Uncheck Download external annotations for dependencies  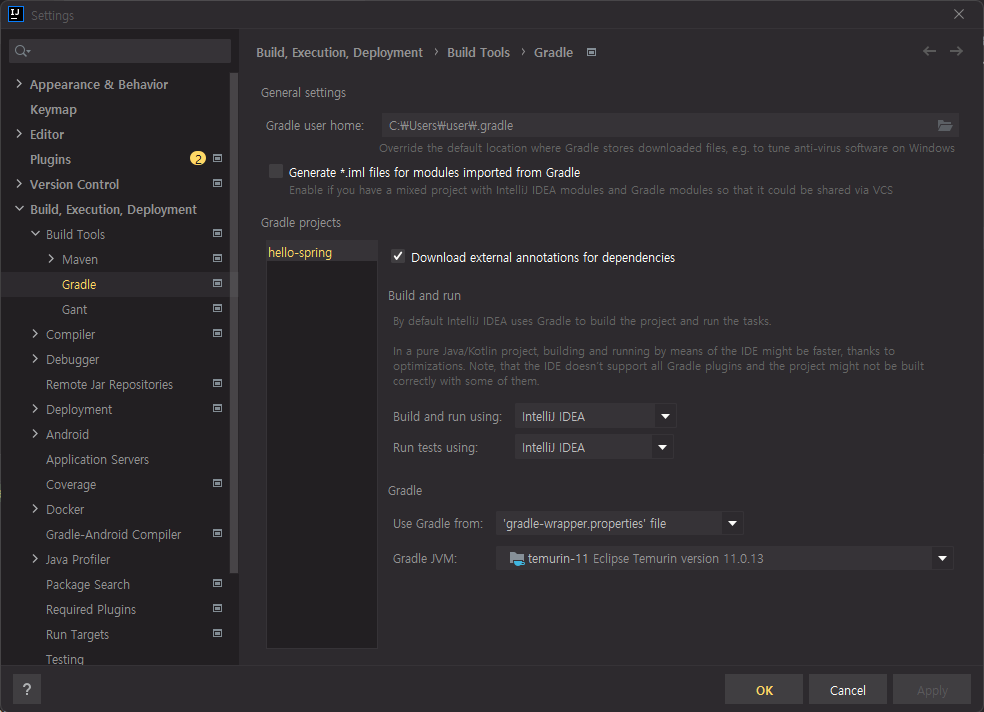coord(398,257)
